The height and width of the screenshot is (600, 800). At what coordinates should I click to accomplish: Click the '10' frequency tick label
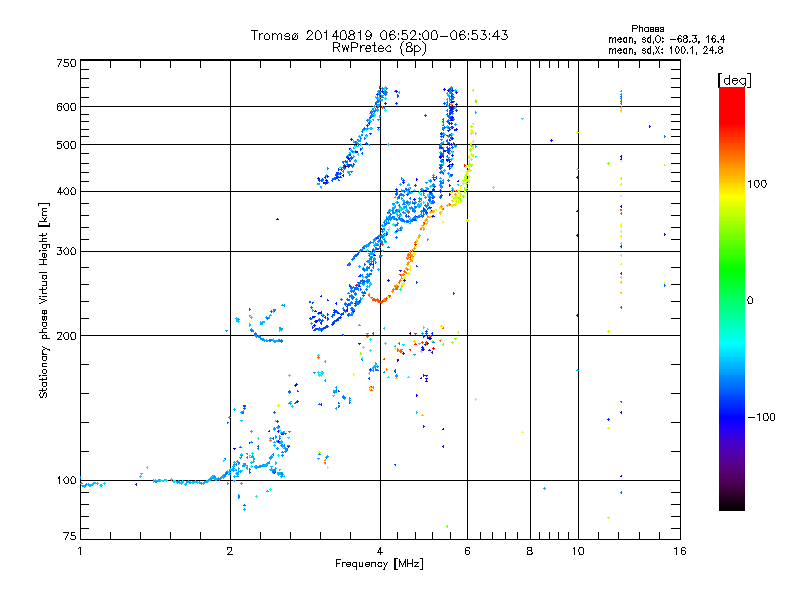click(578, 551)
